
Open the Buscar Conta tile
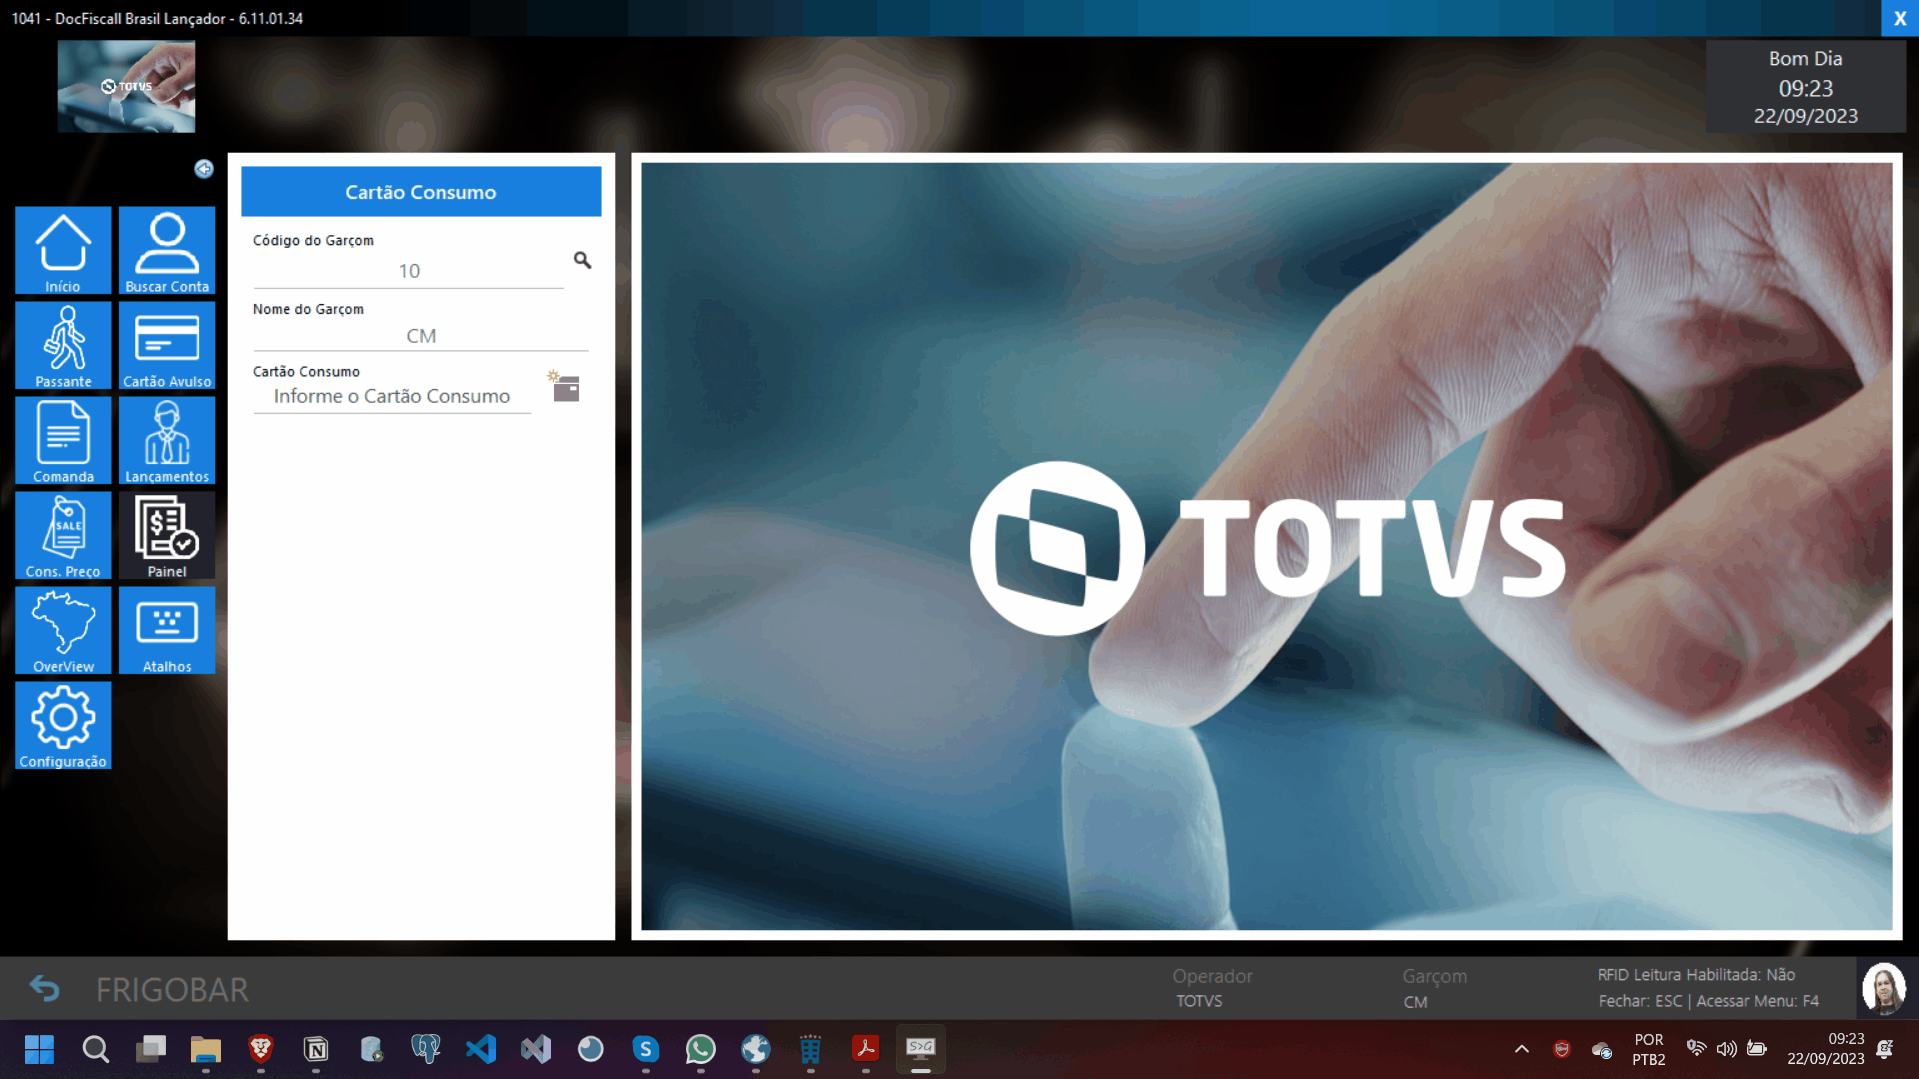pyautogui.click(x=167, y=250)
